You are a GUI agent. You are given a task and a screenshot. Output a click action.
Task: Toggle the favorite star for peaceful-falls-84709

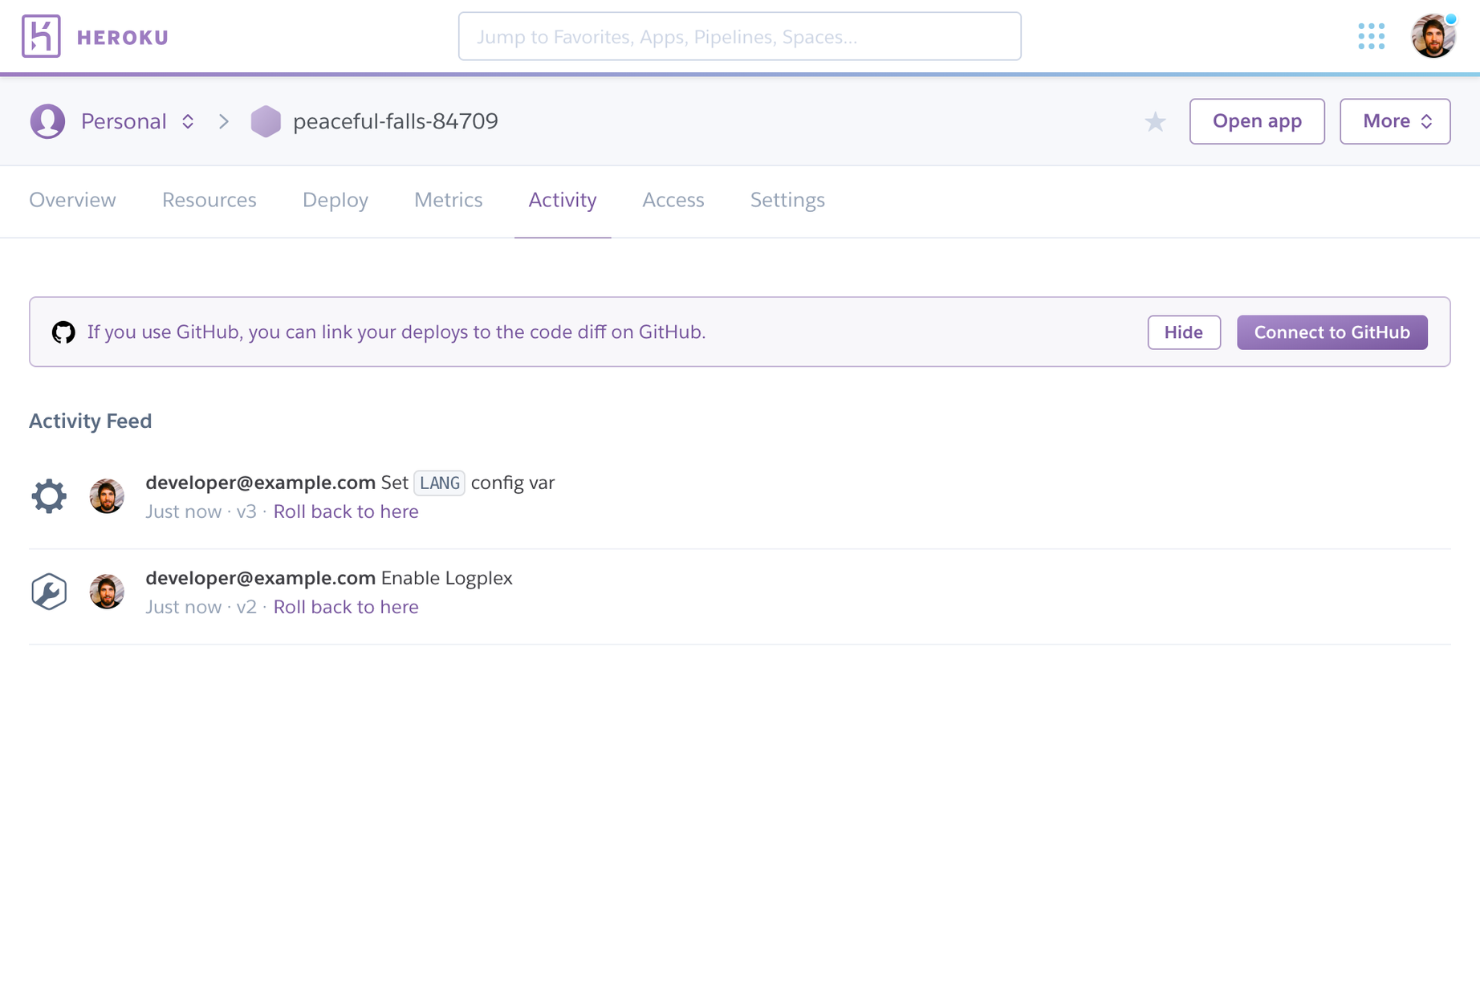click(x=1155, y=121)
